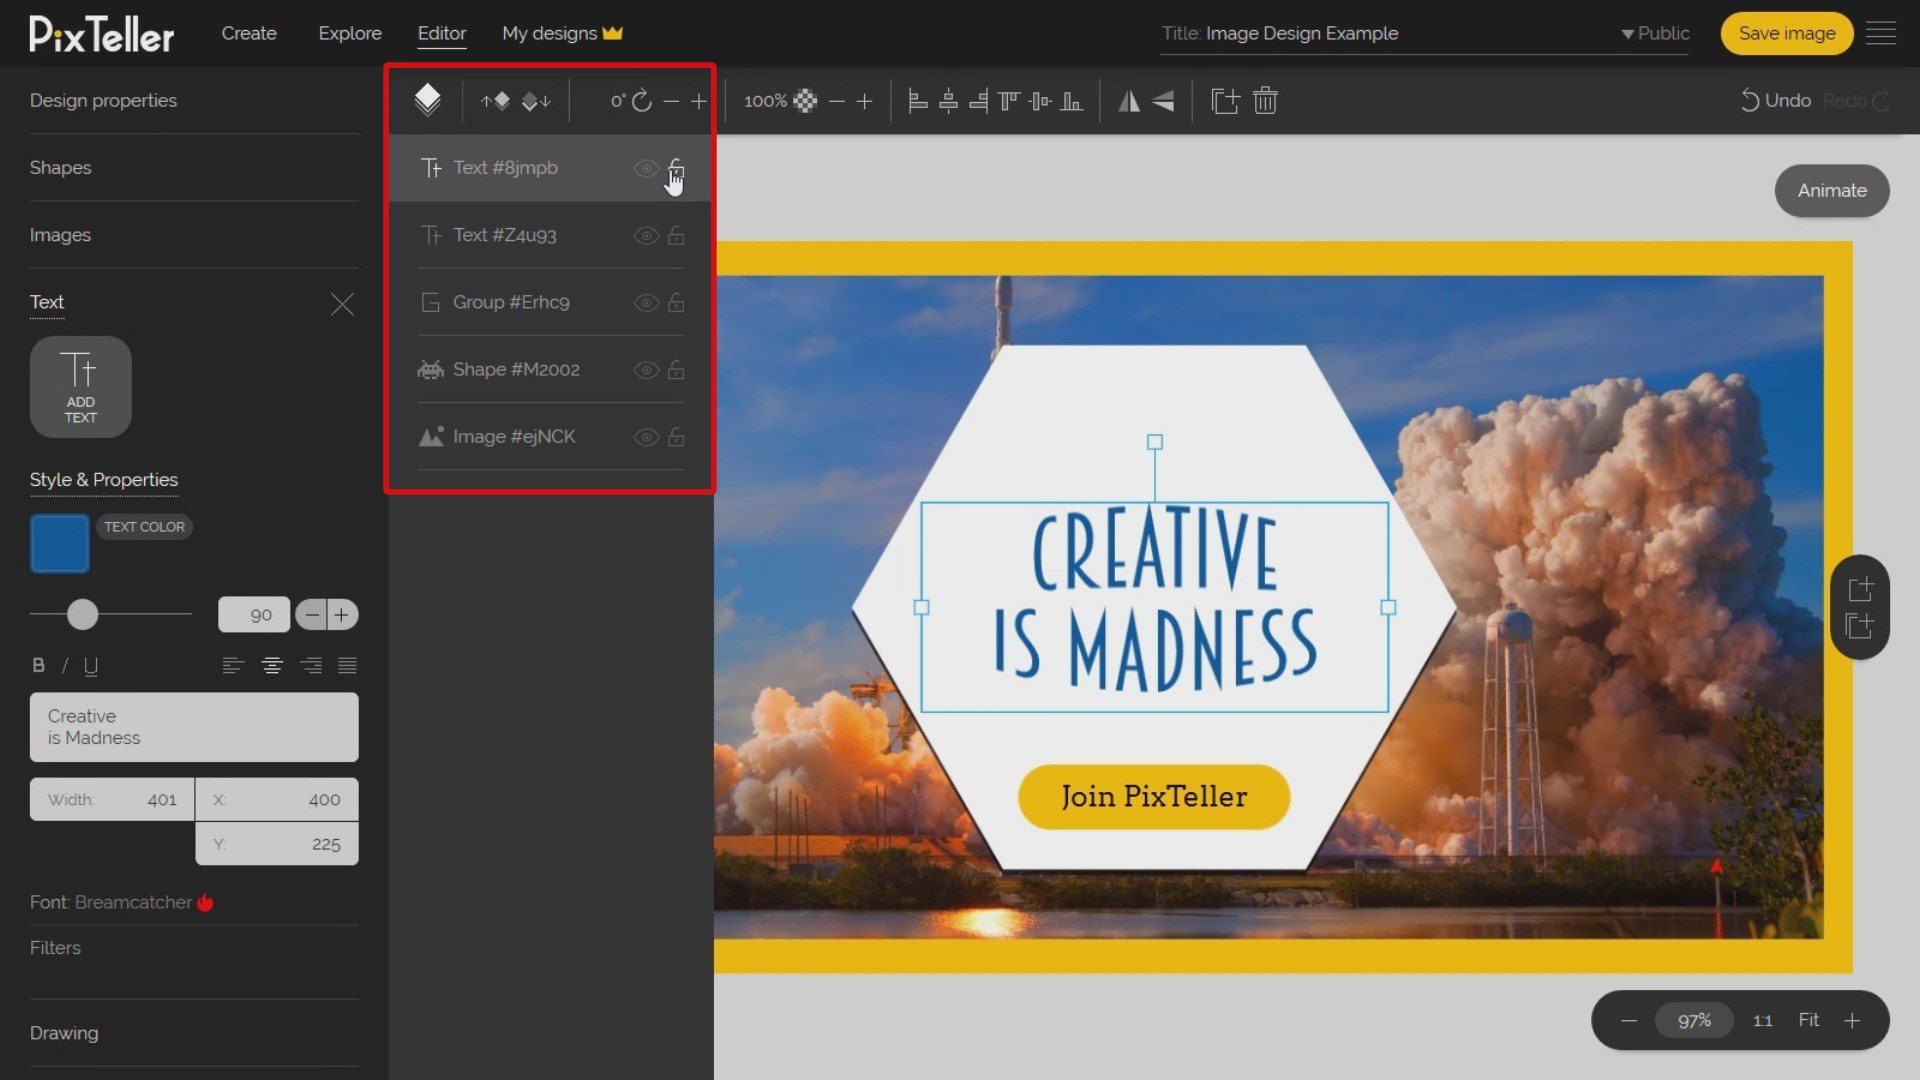The width and height of the screenshot is (1920, 1080).
Task: Expand the Shapes section
Action: tap(61, 167)
